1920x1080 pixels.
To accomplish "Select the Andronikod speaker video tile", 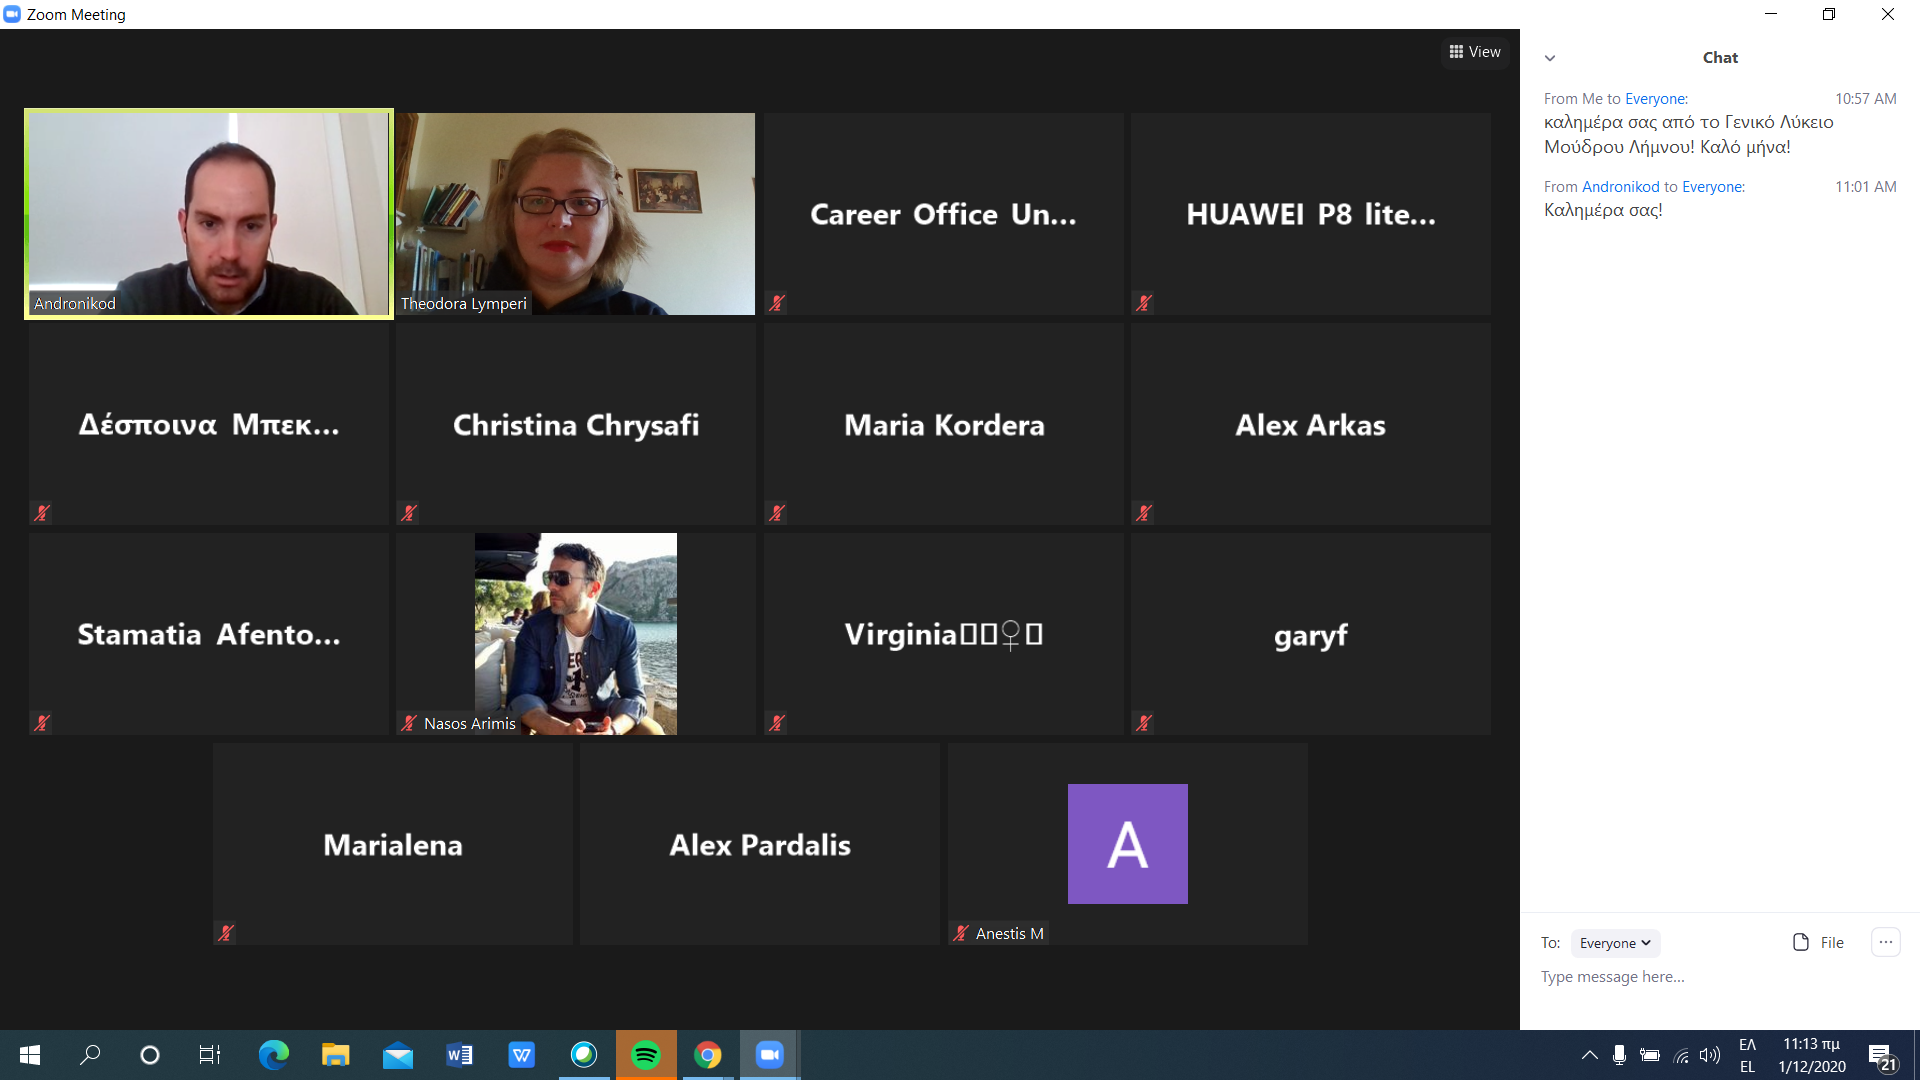I will tap(209, 214).
